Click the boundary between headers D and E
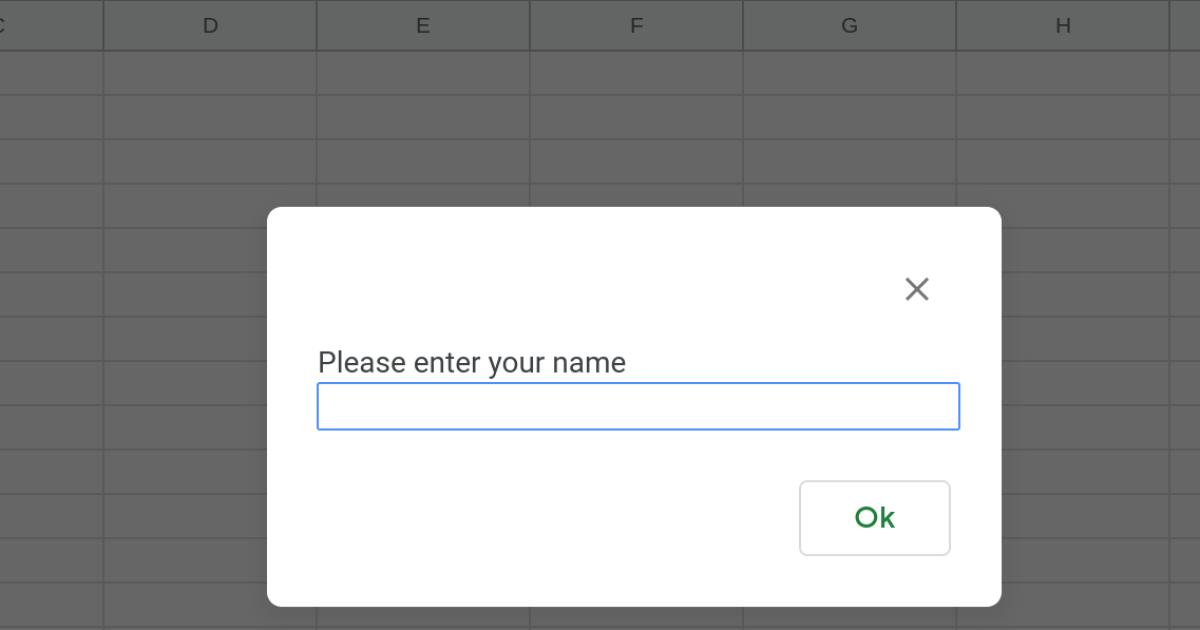 pyautogui.click(x=317, y=26)
